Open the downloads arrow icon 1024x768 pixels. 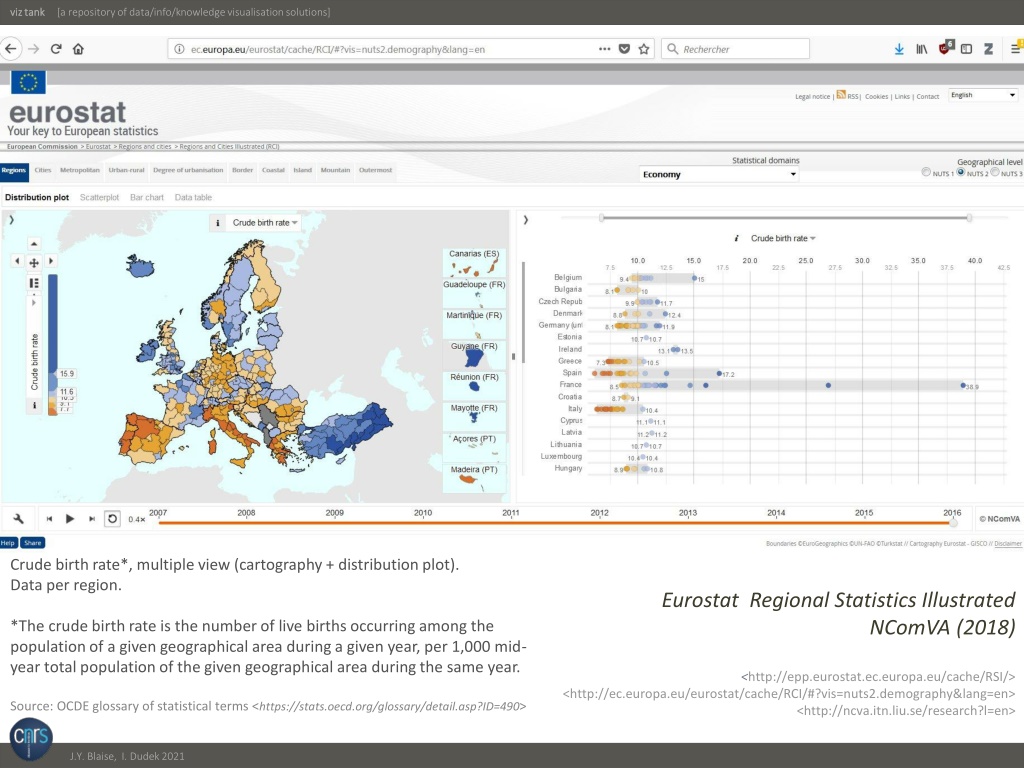[x=899, y=49]
